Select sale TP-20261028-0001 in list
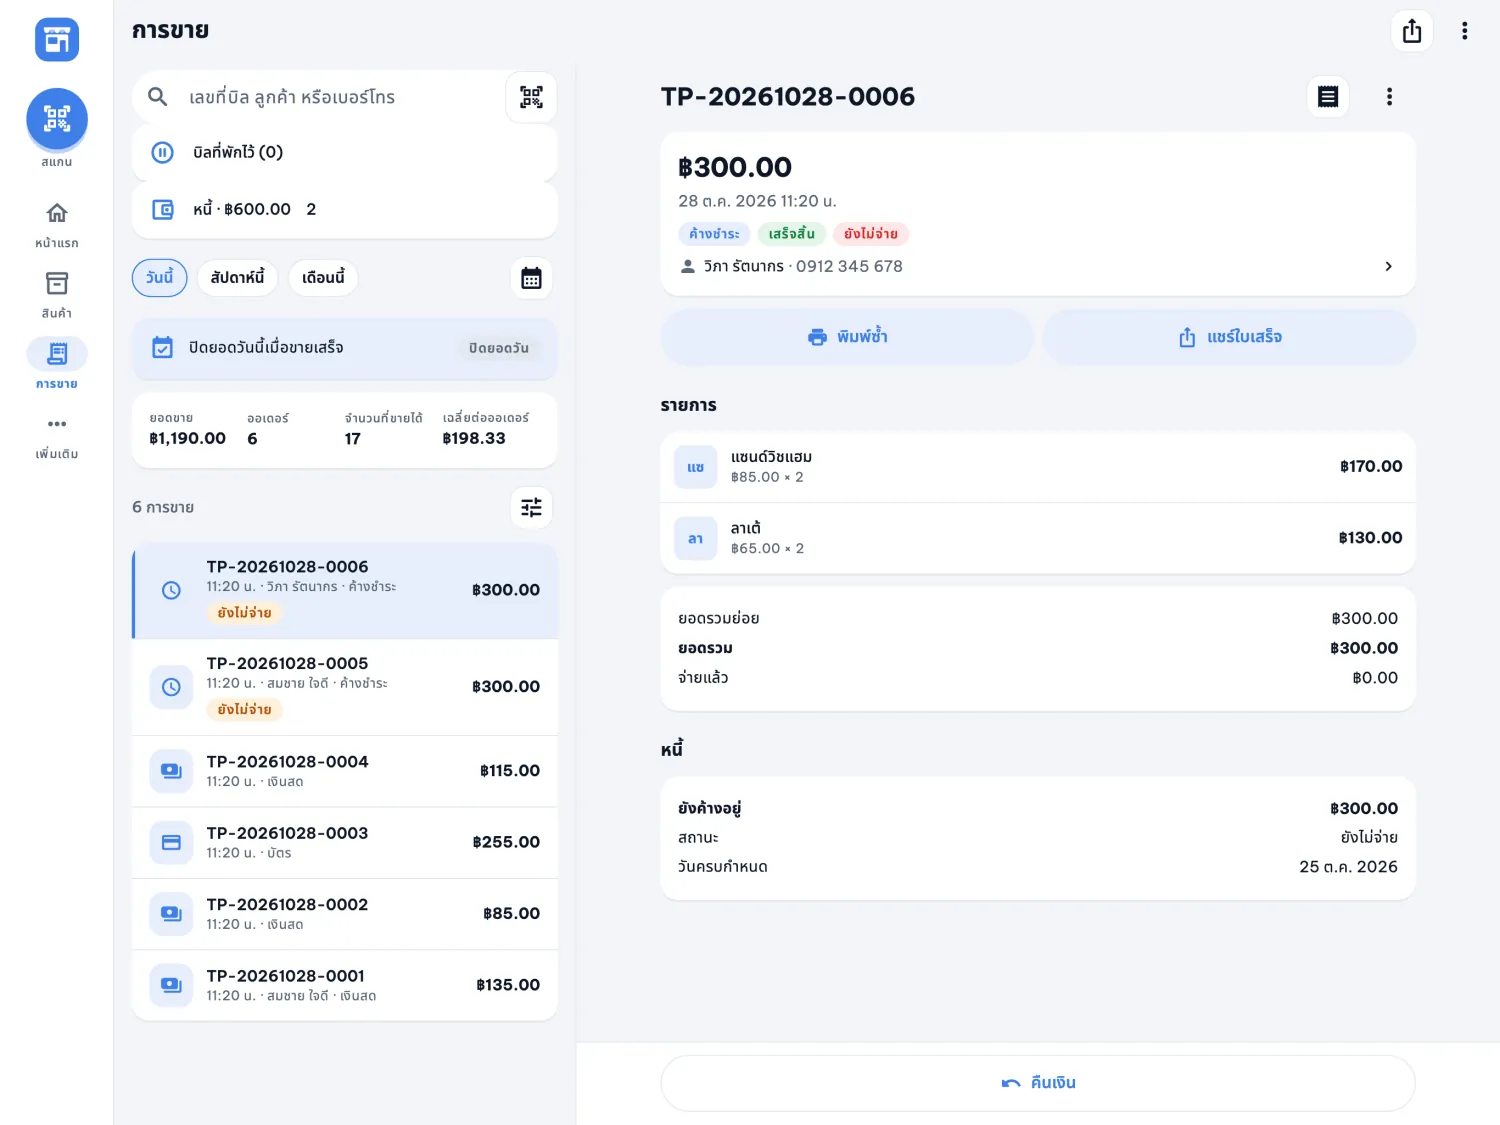This screenshot has height=1125, width=1500. (345, 985)
